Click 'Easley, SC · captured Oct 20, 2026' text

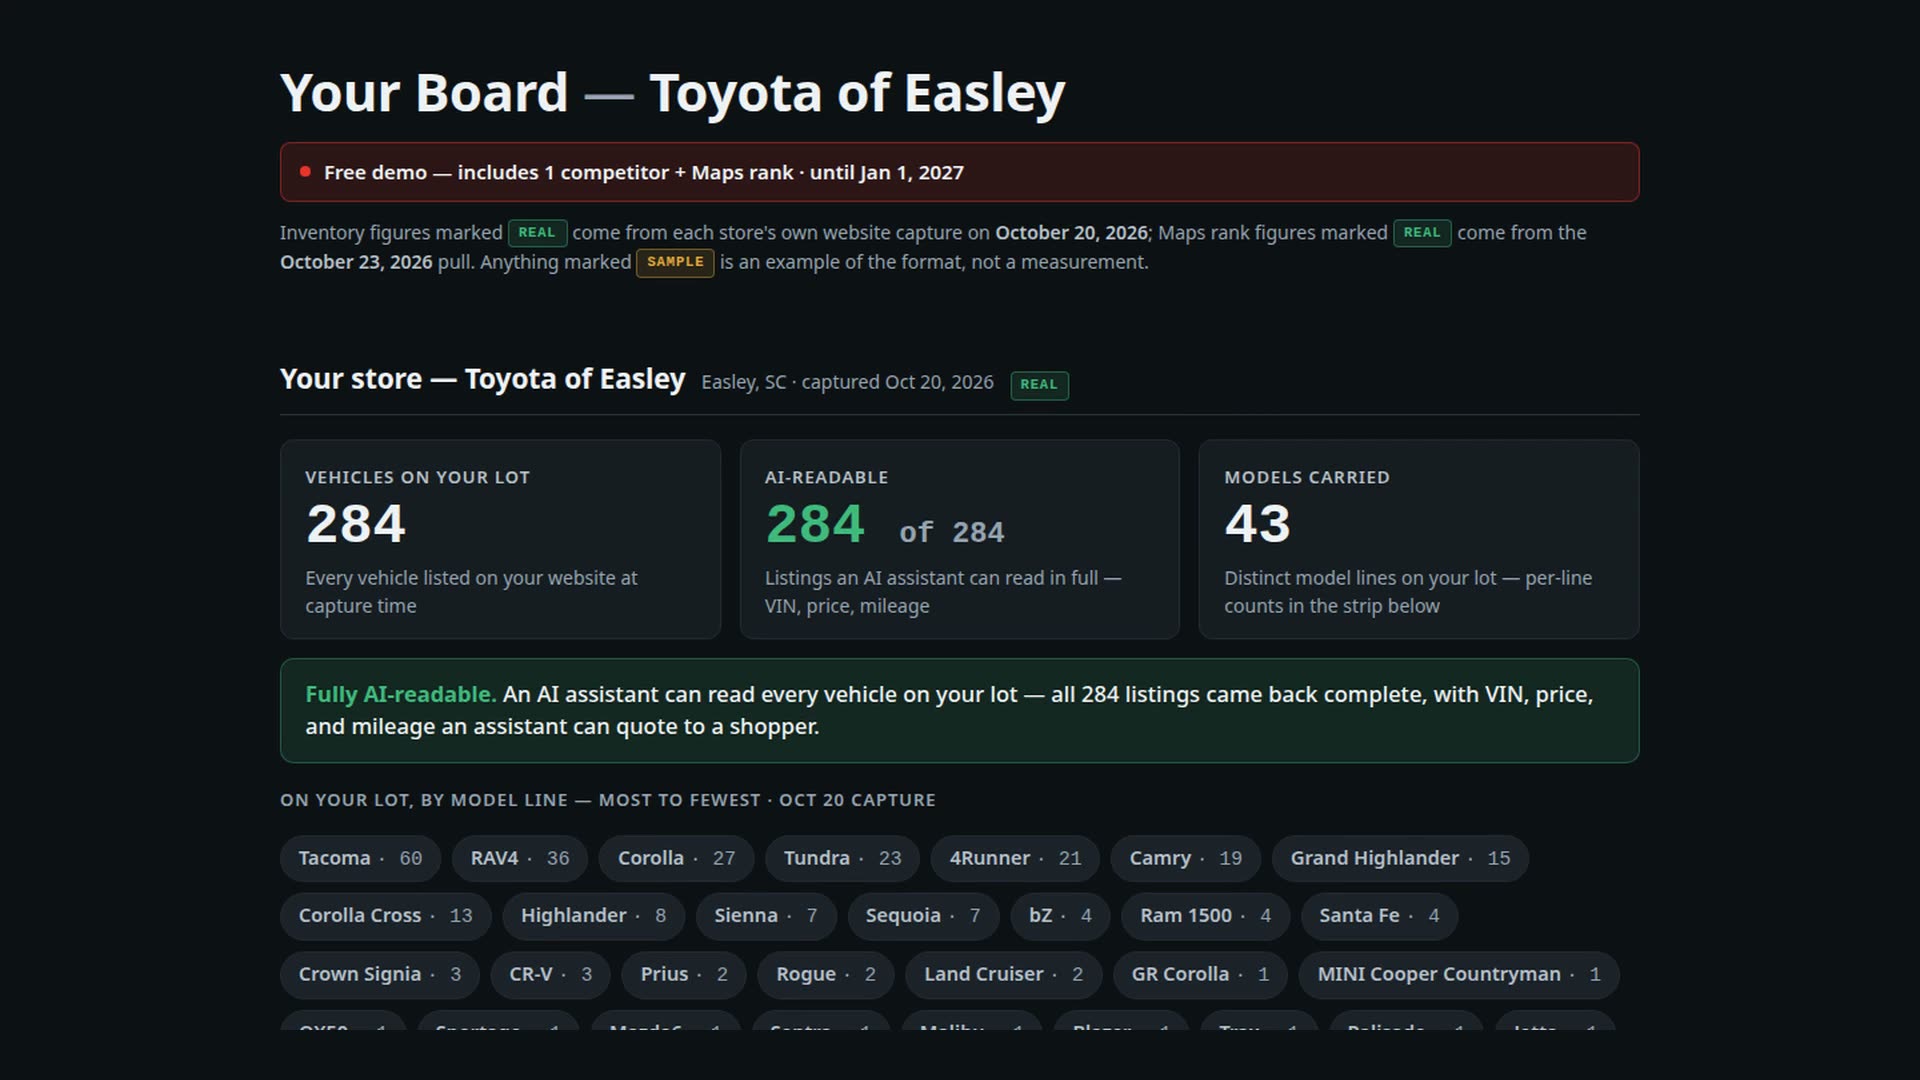pyautogui.click(x=847, y=382)
